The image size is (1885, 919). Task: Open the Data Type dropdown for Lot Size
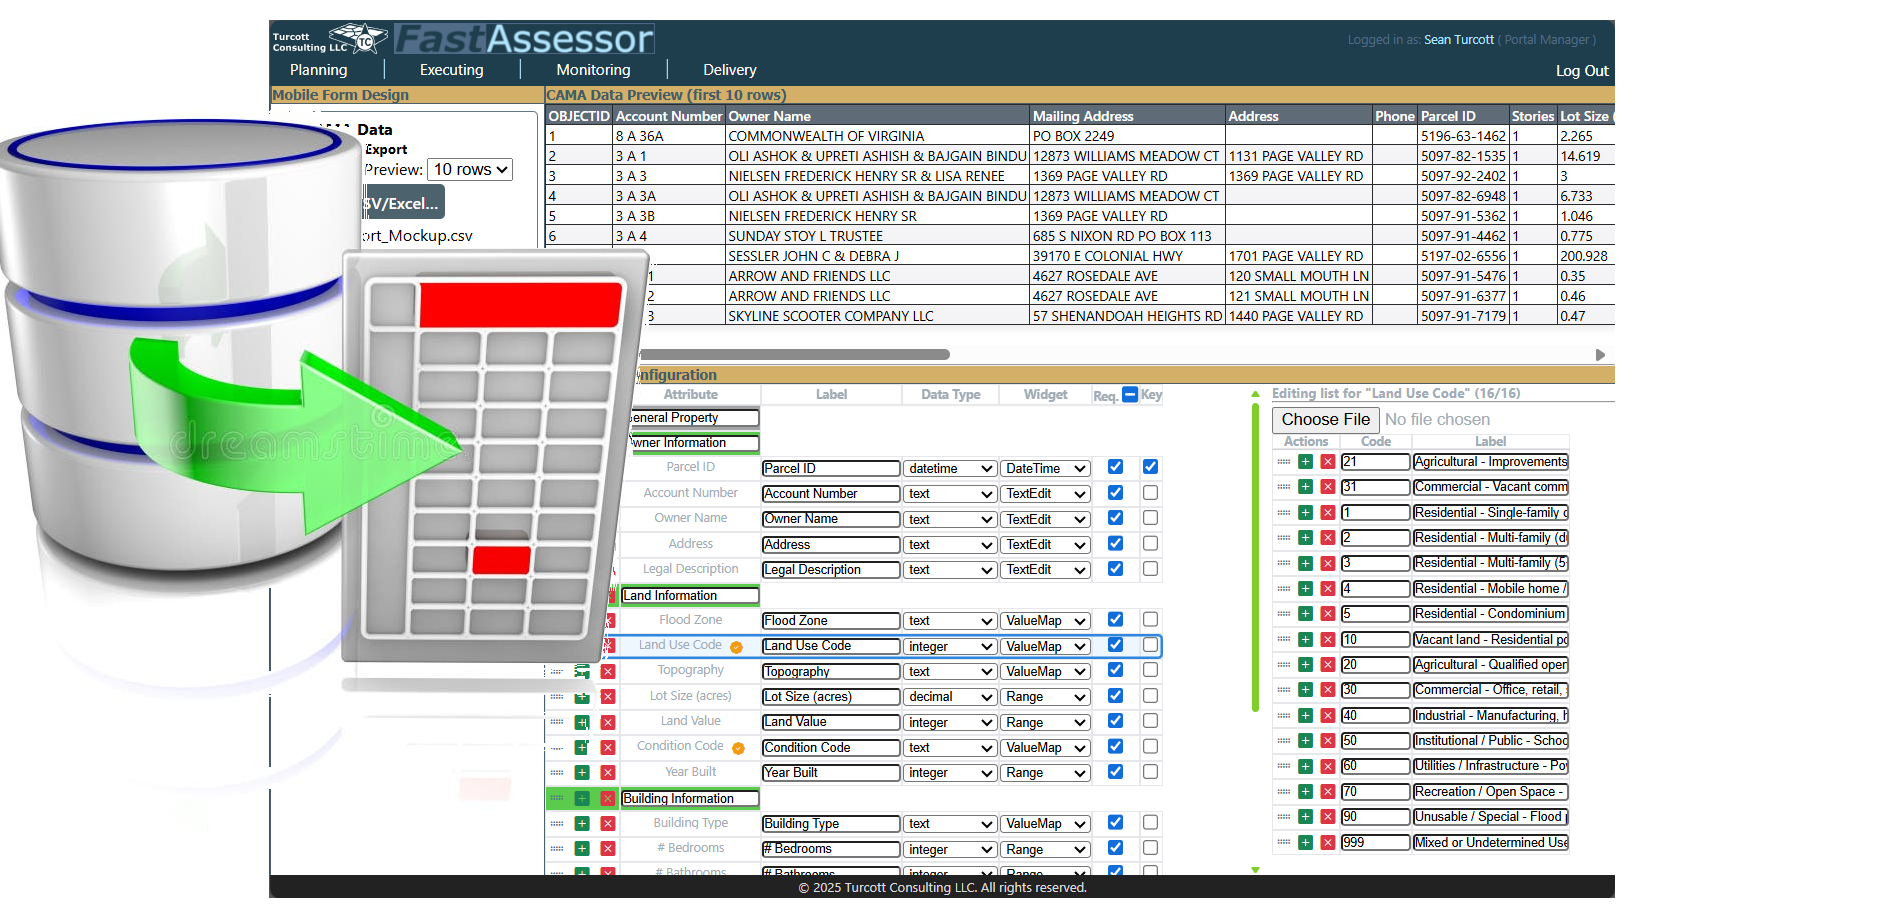point(948,696)
